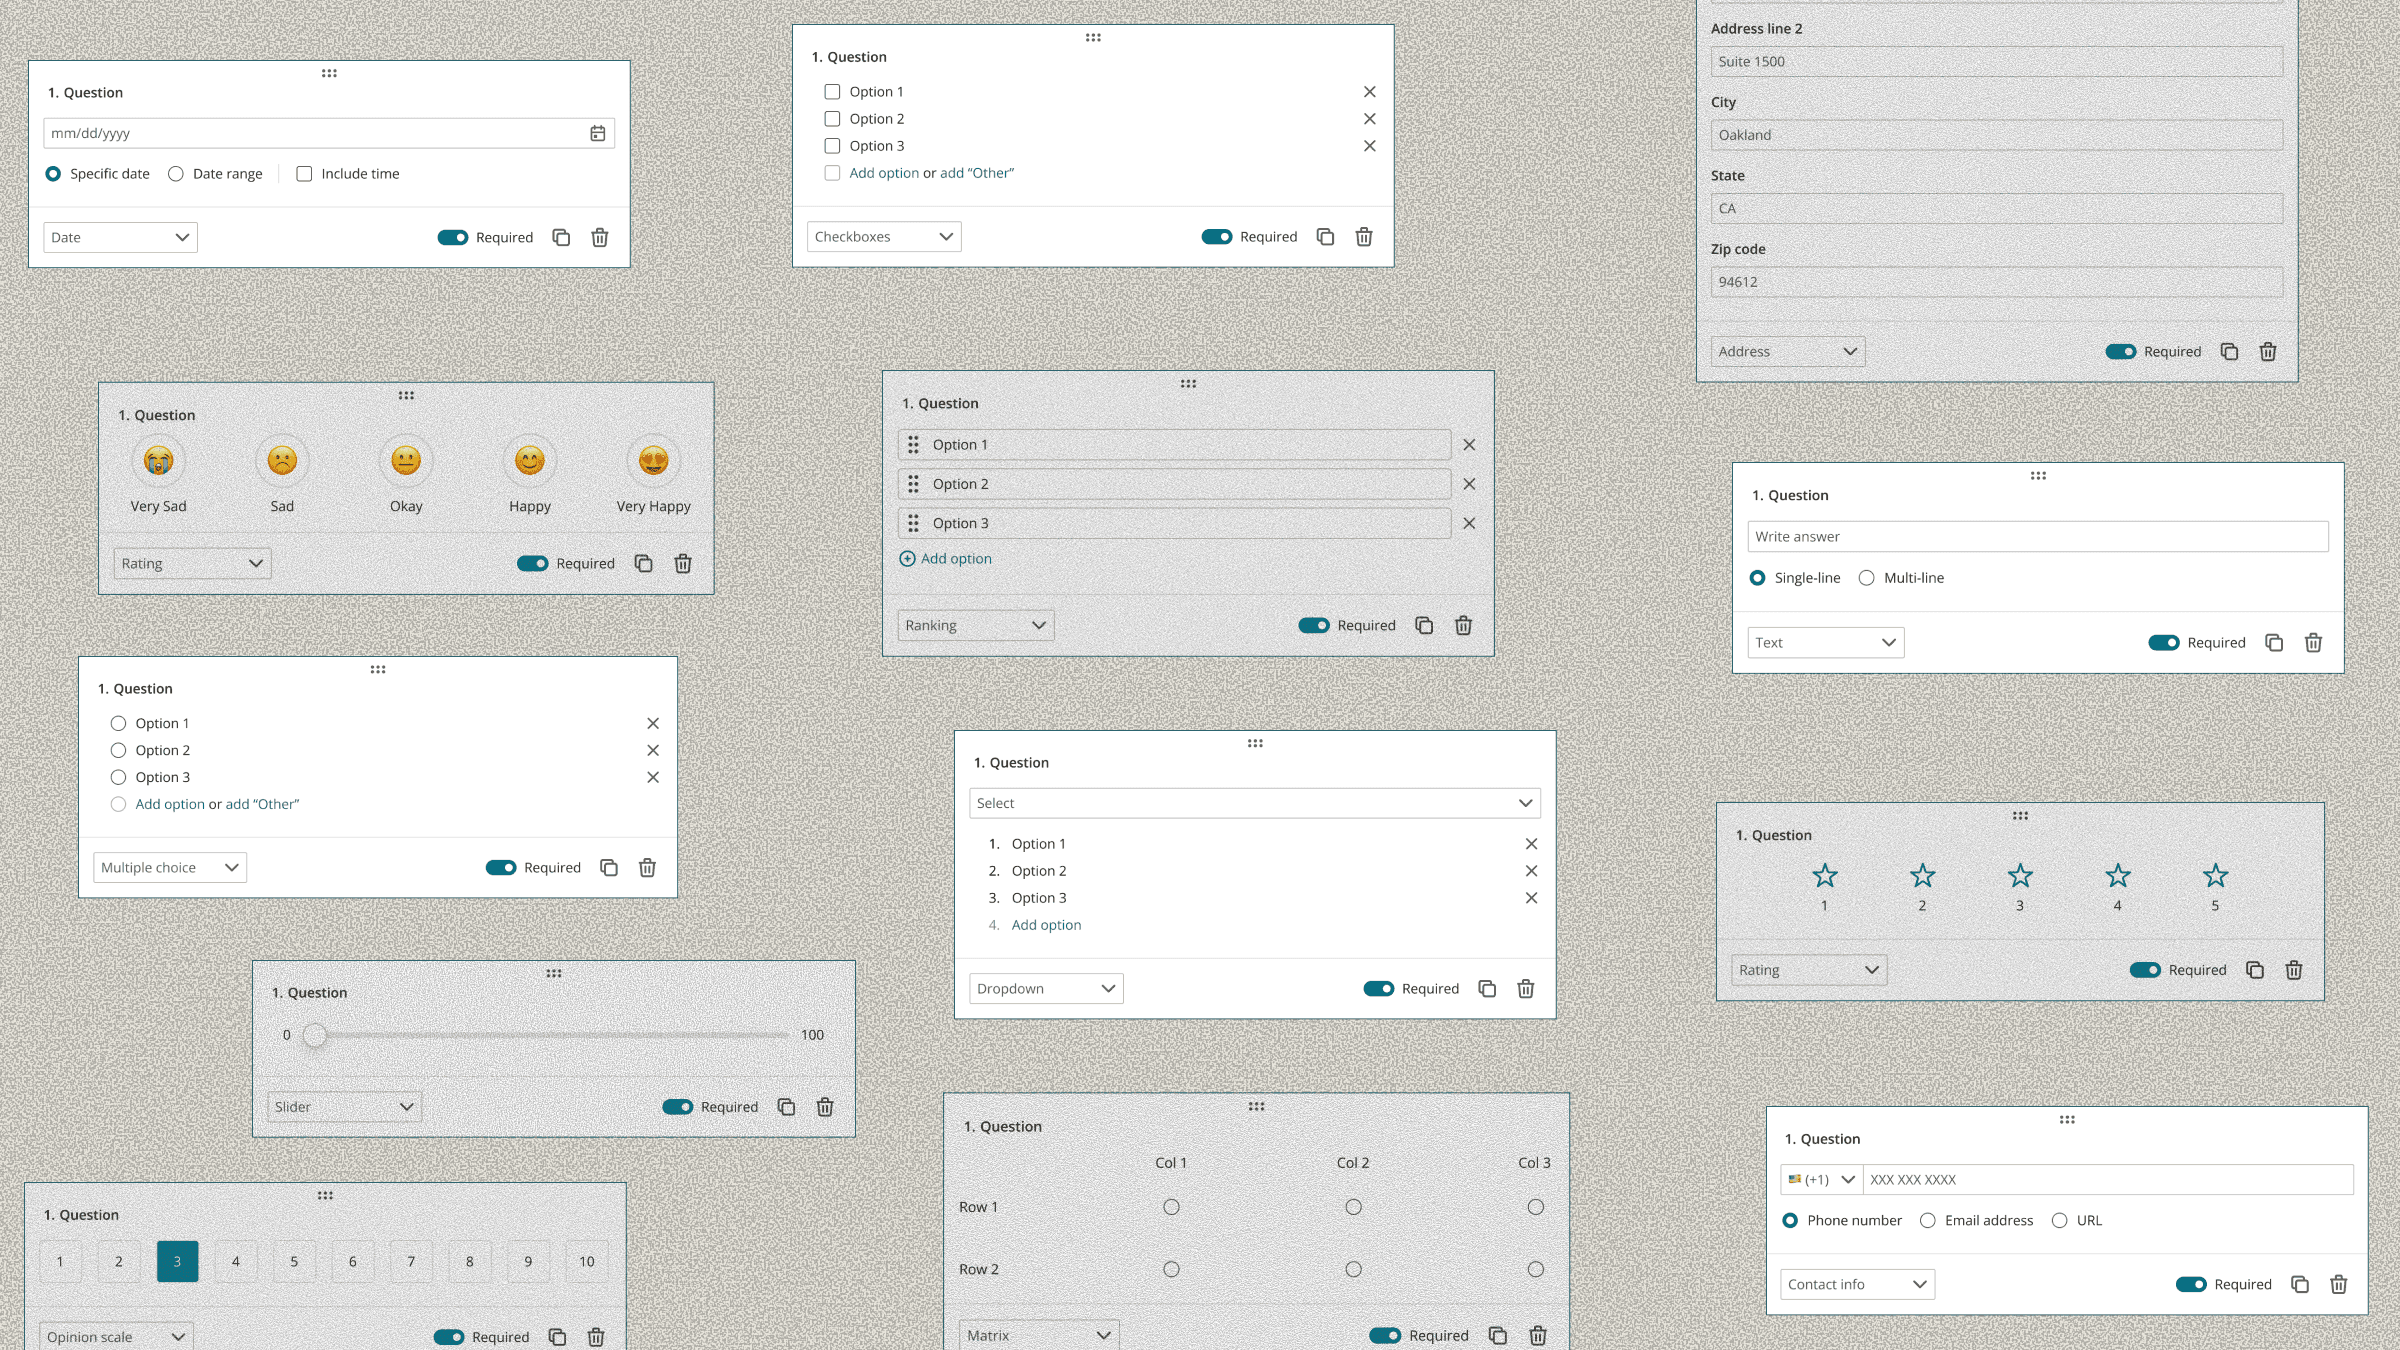Click add "Other" in the Multiple choice question

pos(260,804)
